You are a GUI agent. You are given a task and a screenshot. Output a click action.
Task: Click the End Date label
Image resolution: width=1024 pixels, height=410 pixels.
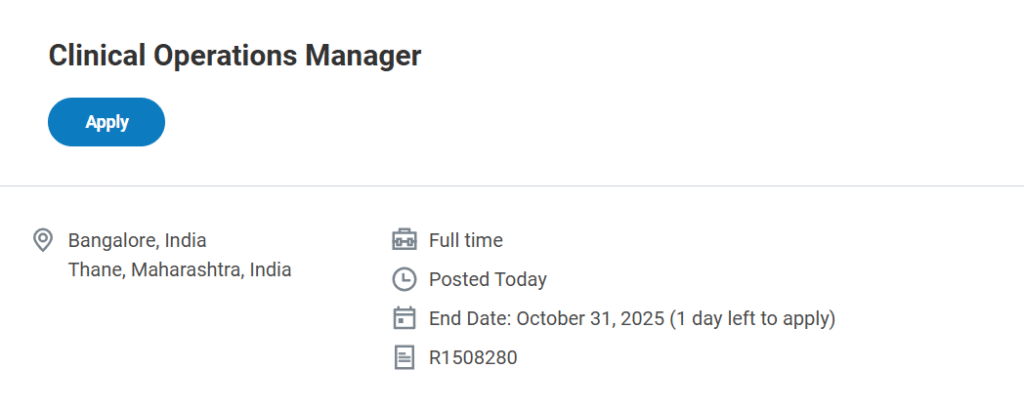(x=469, y=318)
